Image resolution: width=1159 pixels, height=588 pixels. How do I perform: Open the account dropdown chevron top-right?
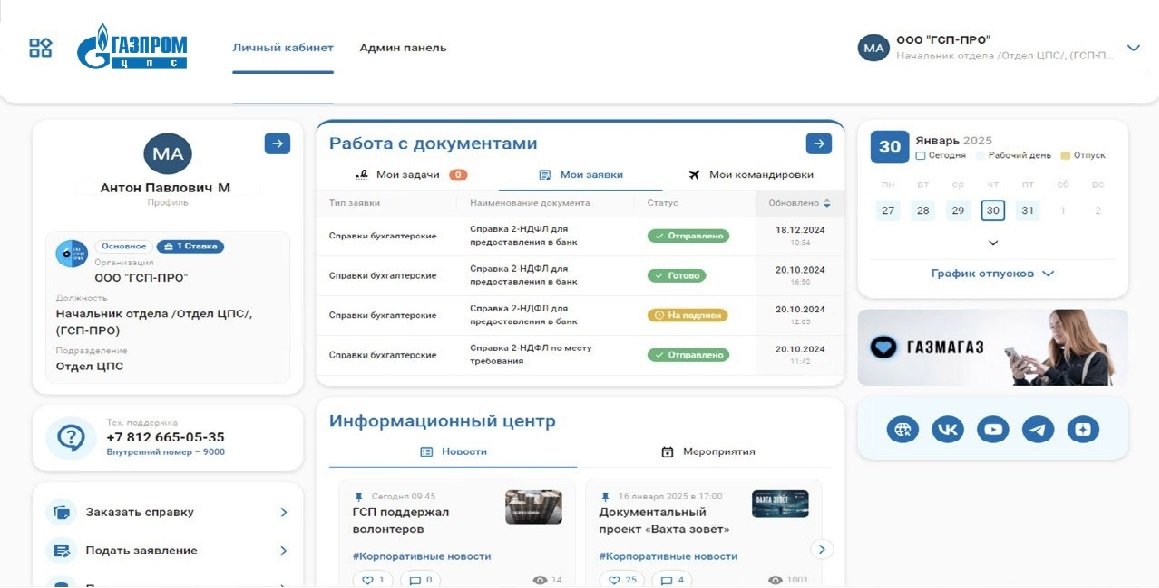pos(1132,46)
